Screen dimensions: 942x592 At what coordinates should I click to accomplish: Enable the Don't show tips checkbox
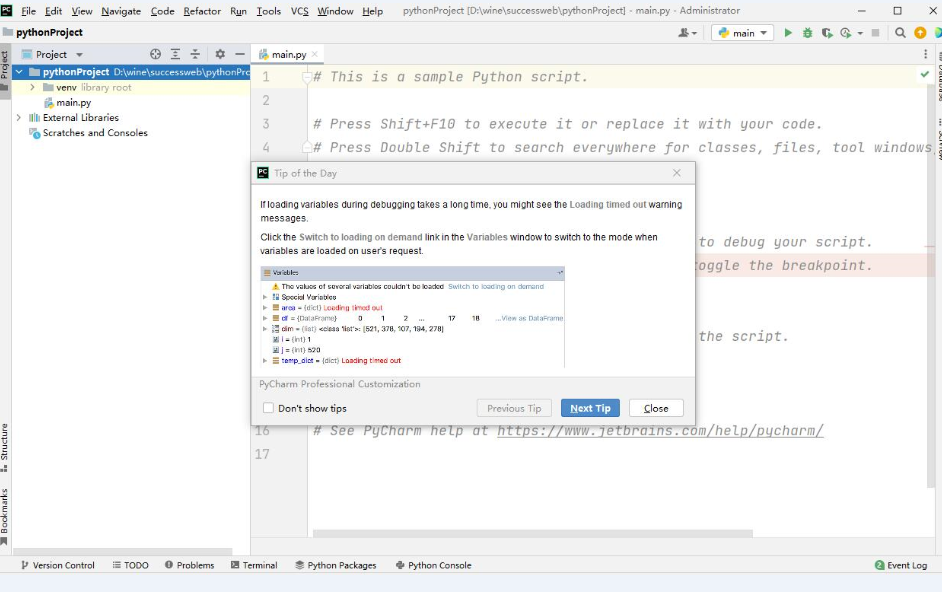pyautogui.click(x=269, y=408)
